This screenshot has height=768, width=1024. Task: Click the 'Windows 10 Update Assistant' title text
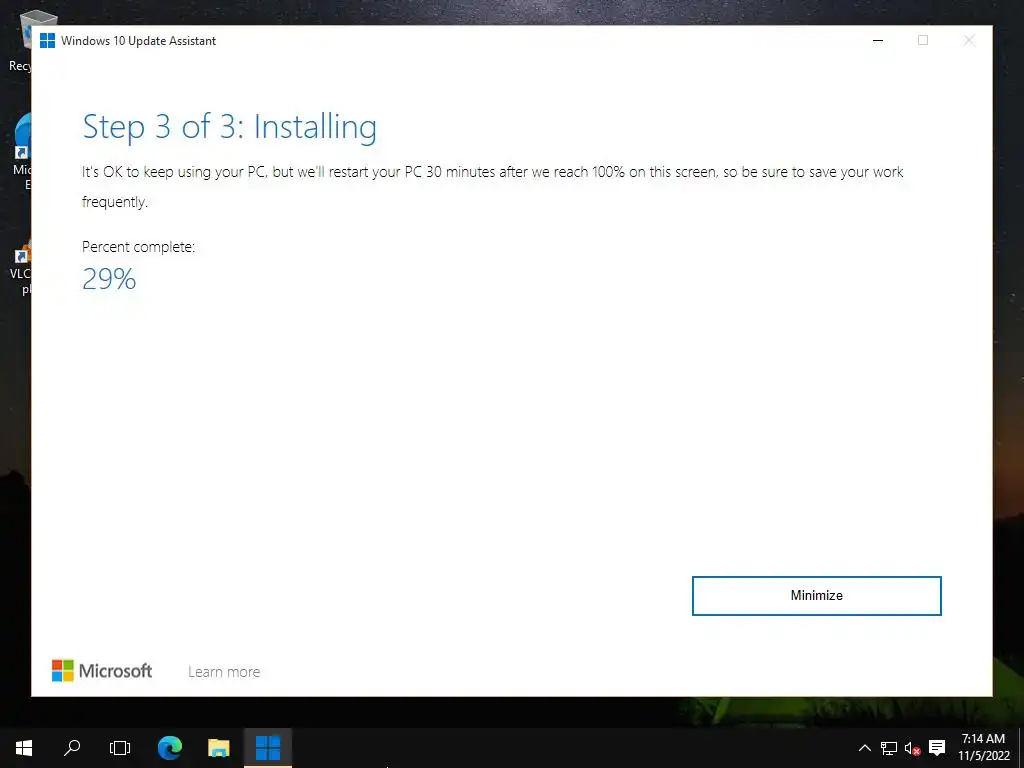pos(138,40)
